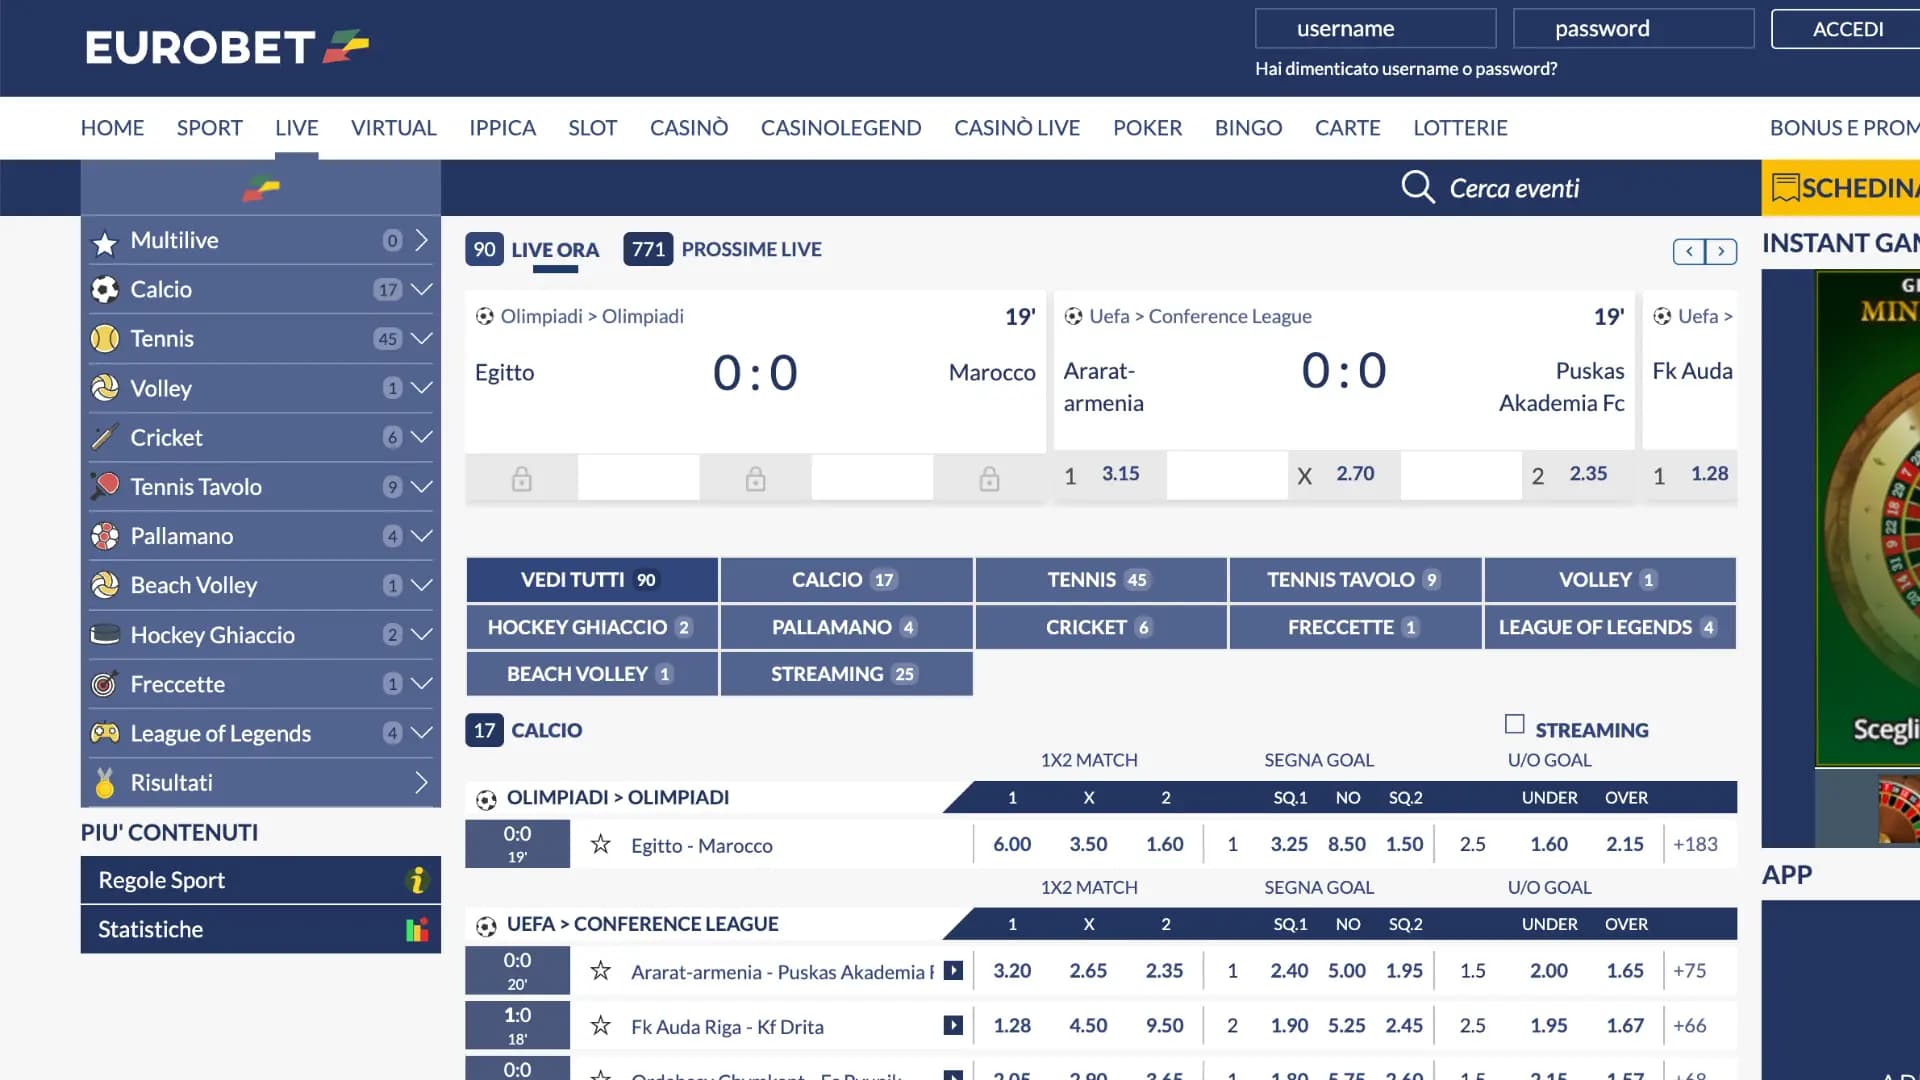This screenshot has width=1920, height=1080.
Task: Click forgotten username or password link
Action: [x=1405, y=69]
